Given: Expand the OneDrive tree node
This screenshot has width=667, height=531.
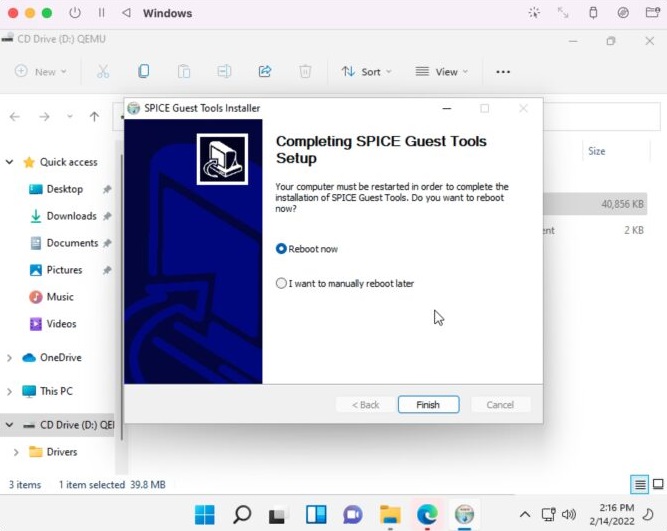Looking at the screenshot, I should [9, 358].
